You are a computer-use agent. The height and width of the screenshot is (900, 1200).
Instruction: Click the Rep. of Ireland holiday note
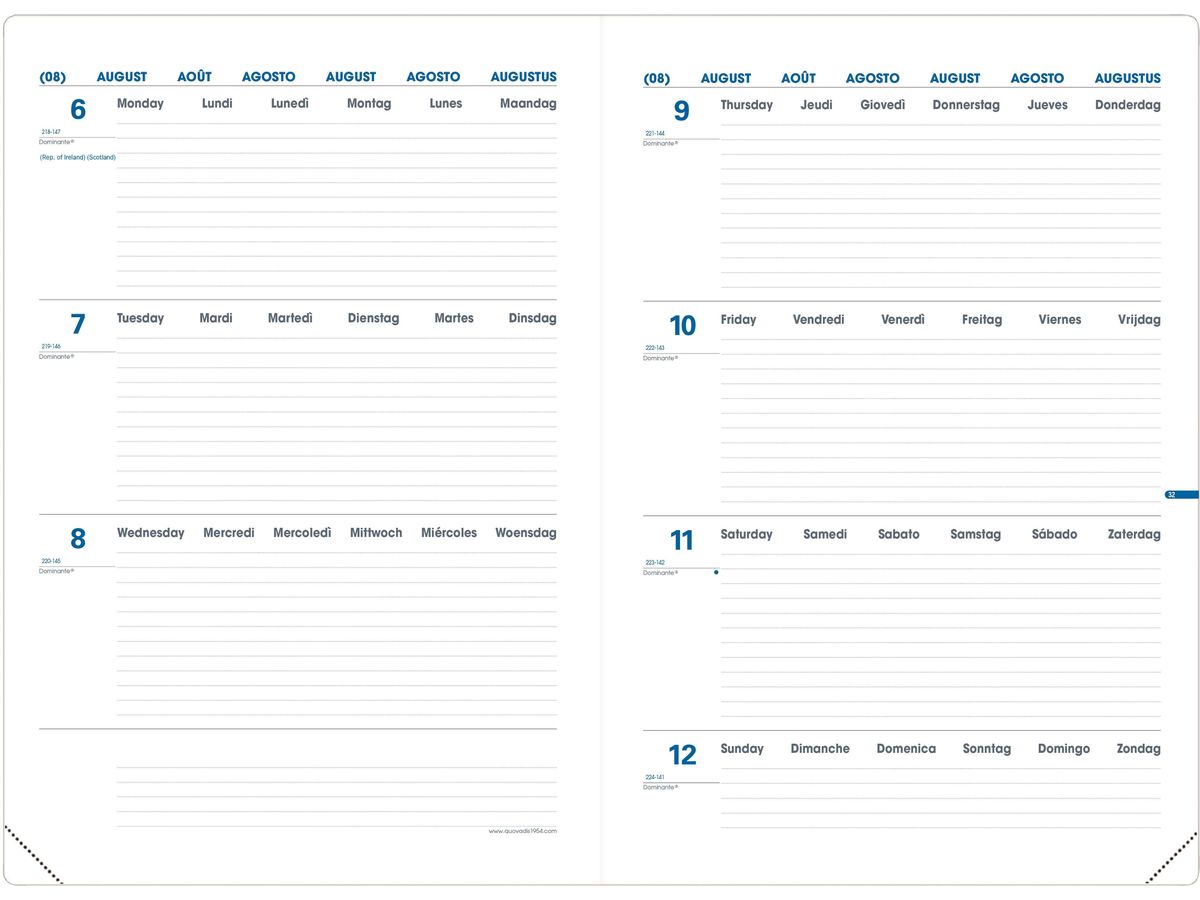[77, 157]
